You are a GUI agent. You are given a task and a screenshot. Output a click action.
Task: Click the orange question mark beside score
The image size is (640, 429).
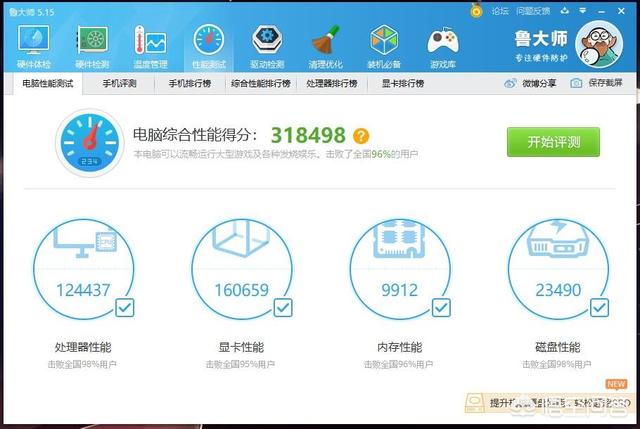(361, 136)
